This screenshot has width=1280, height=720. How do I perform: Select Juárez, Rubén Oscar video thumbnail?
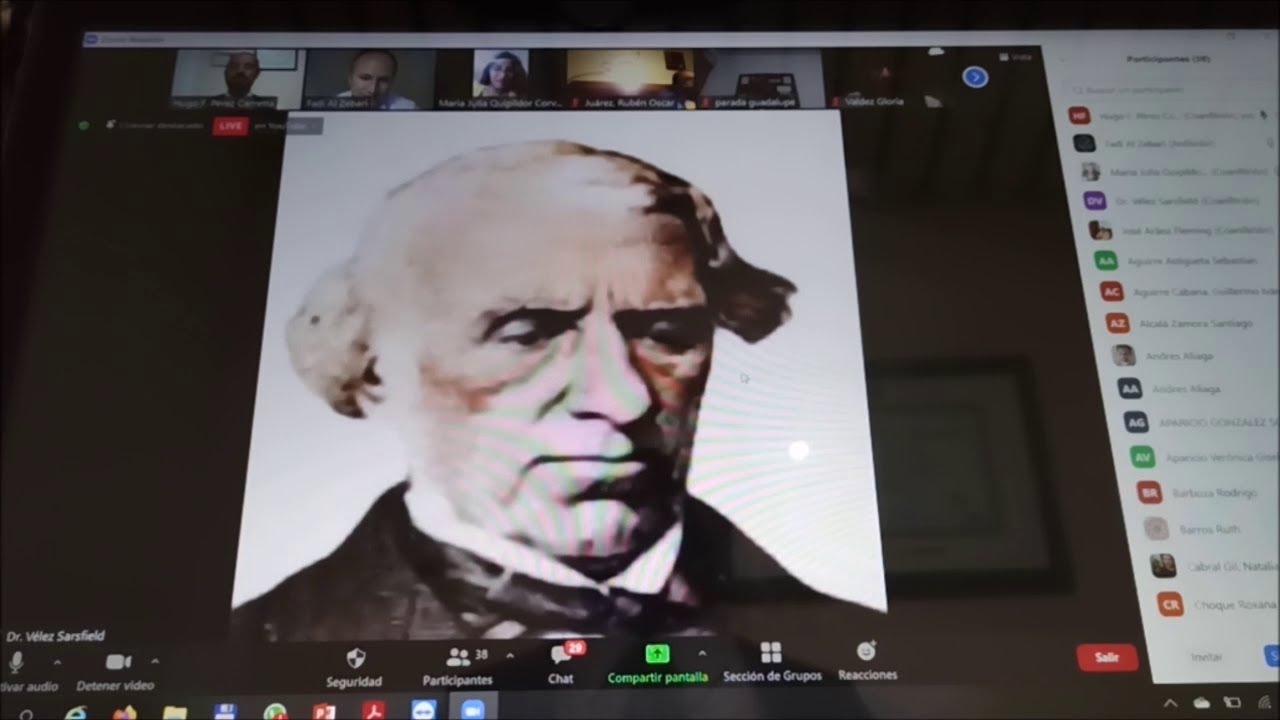tap(632, 79)
